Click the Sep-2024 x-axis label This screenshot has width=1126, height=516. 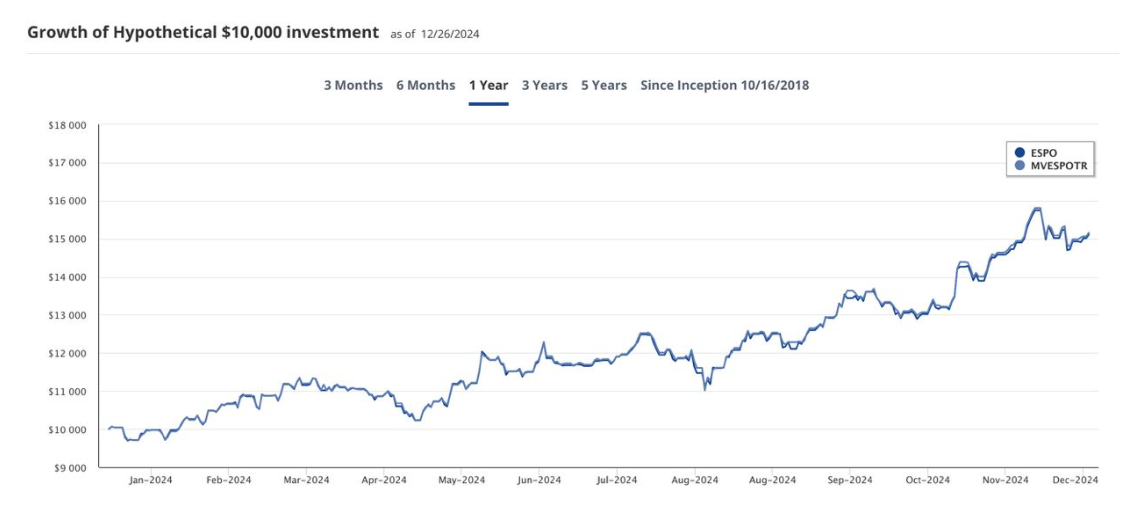850,480
